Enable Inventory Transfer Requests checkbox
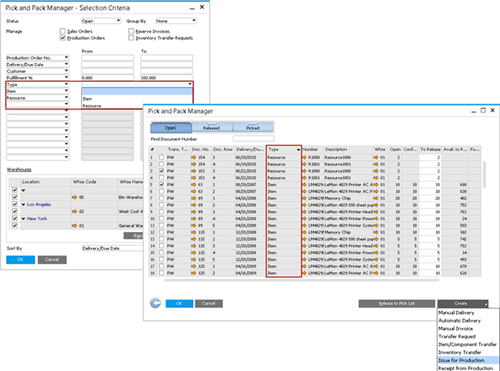This screenshot has height=371, width=500. [x=131, y=38]
